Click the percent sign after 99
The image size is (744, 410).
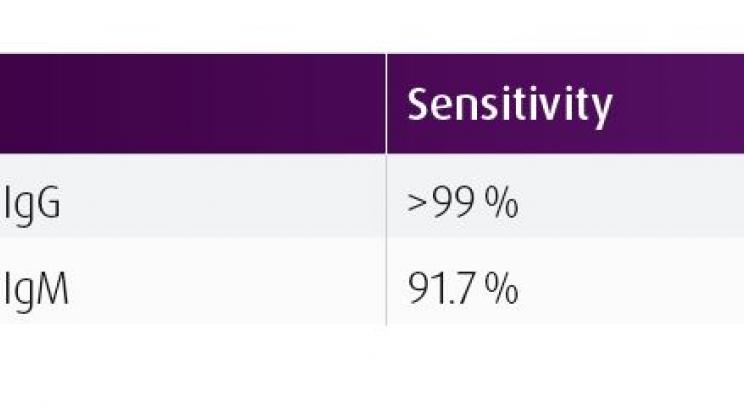504,205
